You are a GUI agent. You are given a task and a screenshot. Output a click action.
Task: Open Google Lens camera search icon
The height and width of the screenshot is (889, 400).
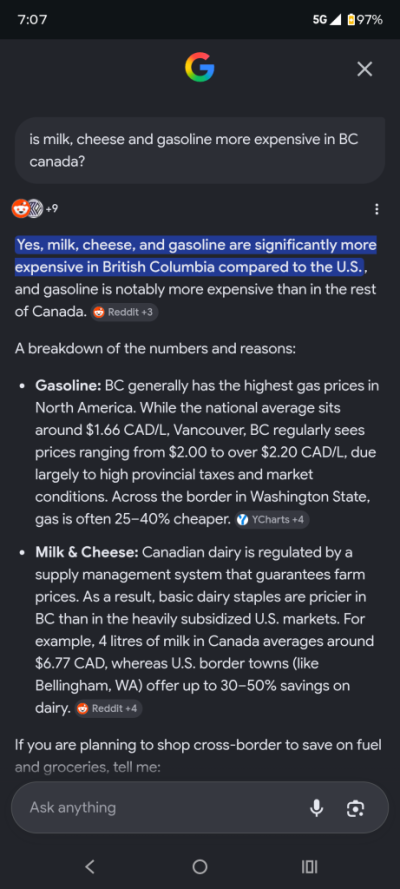coord(355,808)
